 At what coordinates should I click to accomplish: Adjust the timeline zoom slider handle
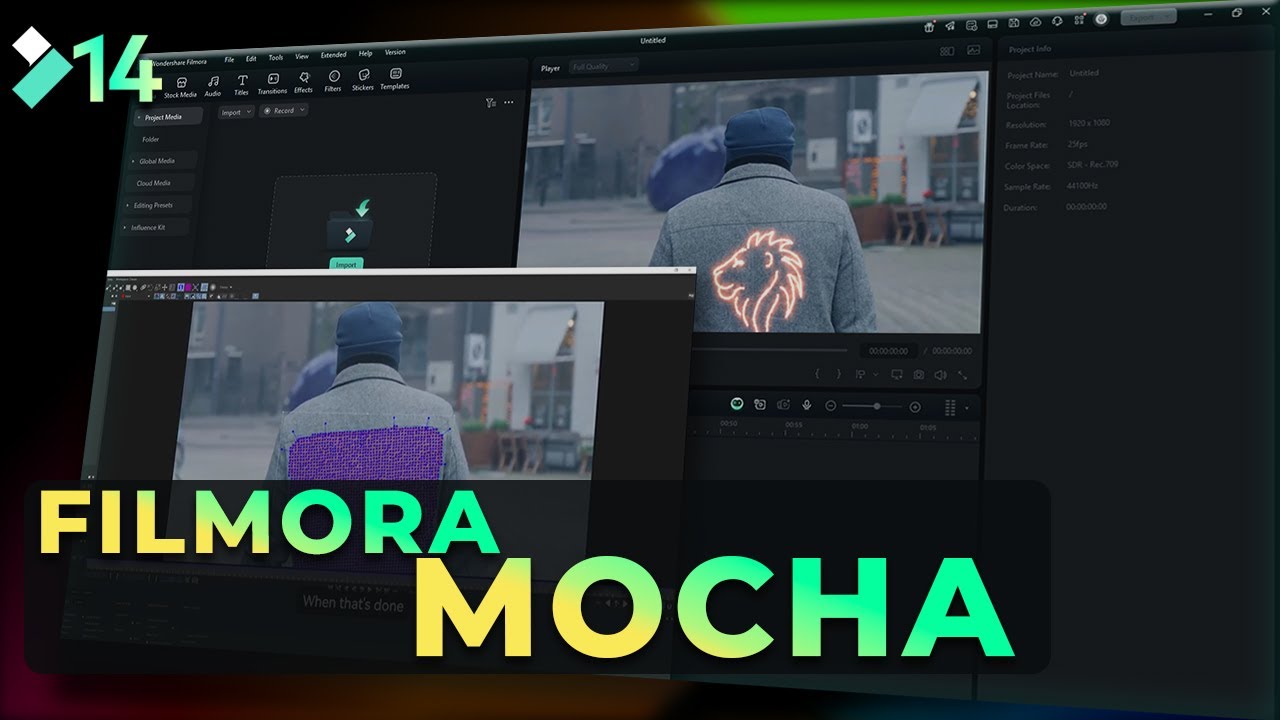coord(877,406)
